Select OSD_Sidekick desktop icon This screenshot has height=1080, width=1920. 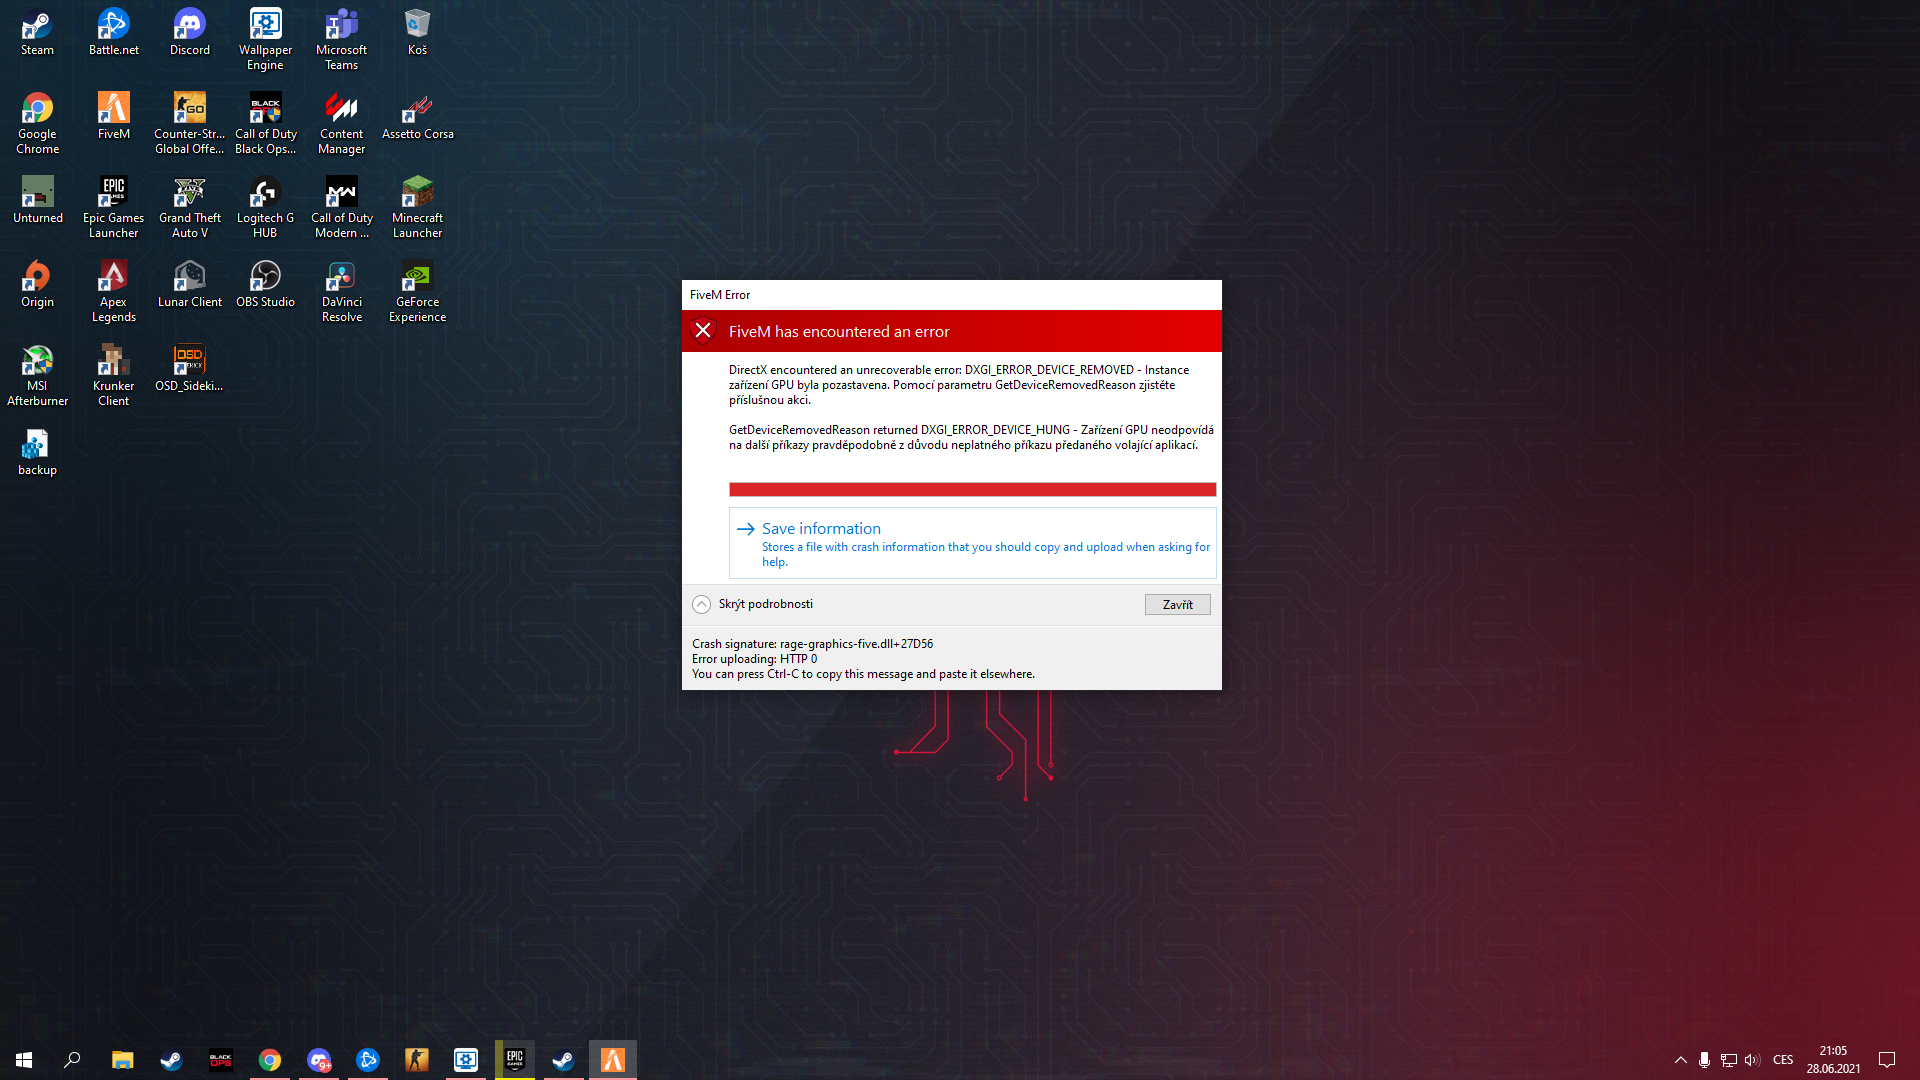189,368
